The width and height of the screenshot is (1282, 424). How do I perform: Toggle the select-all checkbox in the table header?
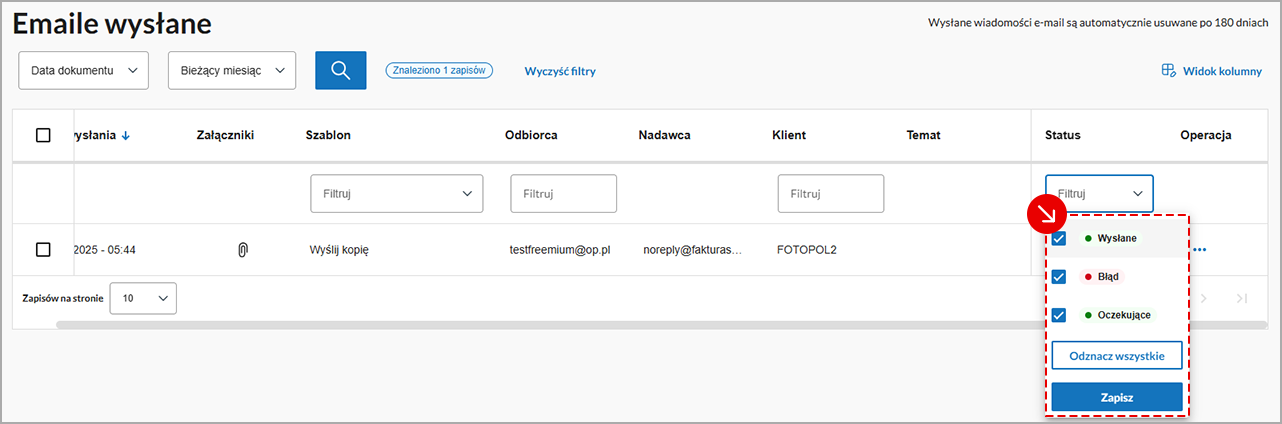pyautogui.click(x=43, y=135)
